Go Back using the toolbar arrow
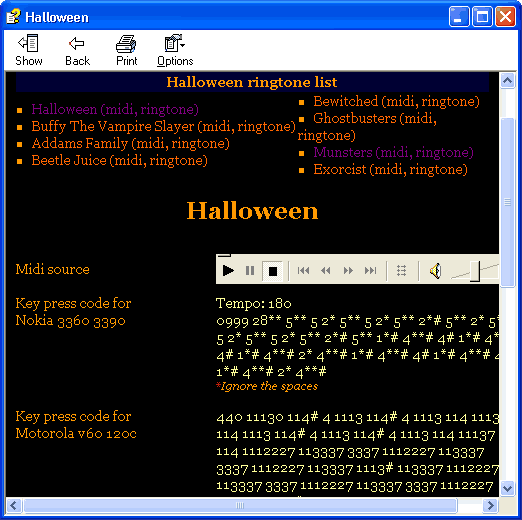 coord(77,50)
